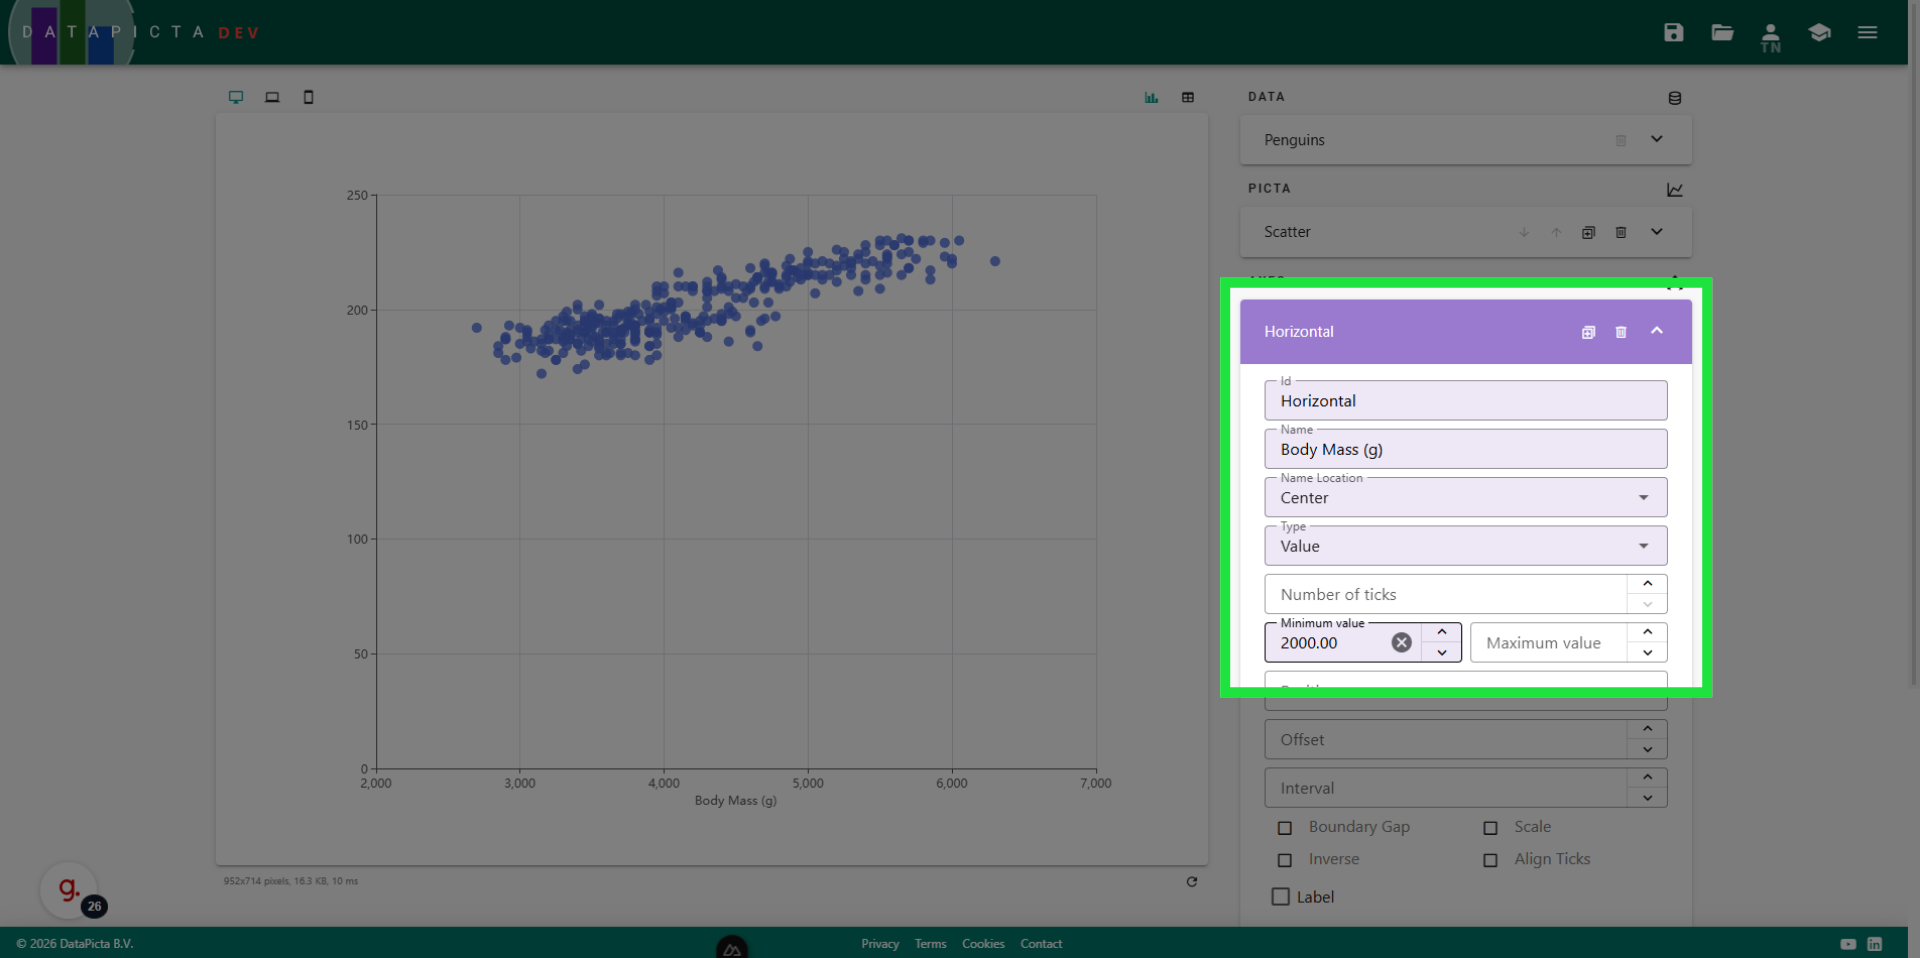The height and width of the screenshot is (958, 1920).
Task: Click the save icon in header
Action: click(1673, 32)
